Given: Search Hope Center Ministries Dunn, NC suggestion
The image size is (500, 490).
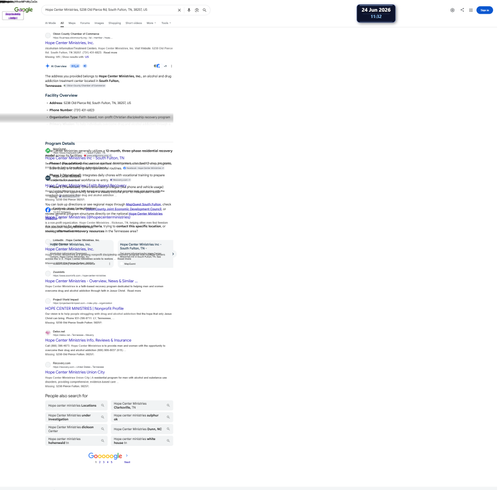Looking at the screenshot, I should click(x=142, y=429).
